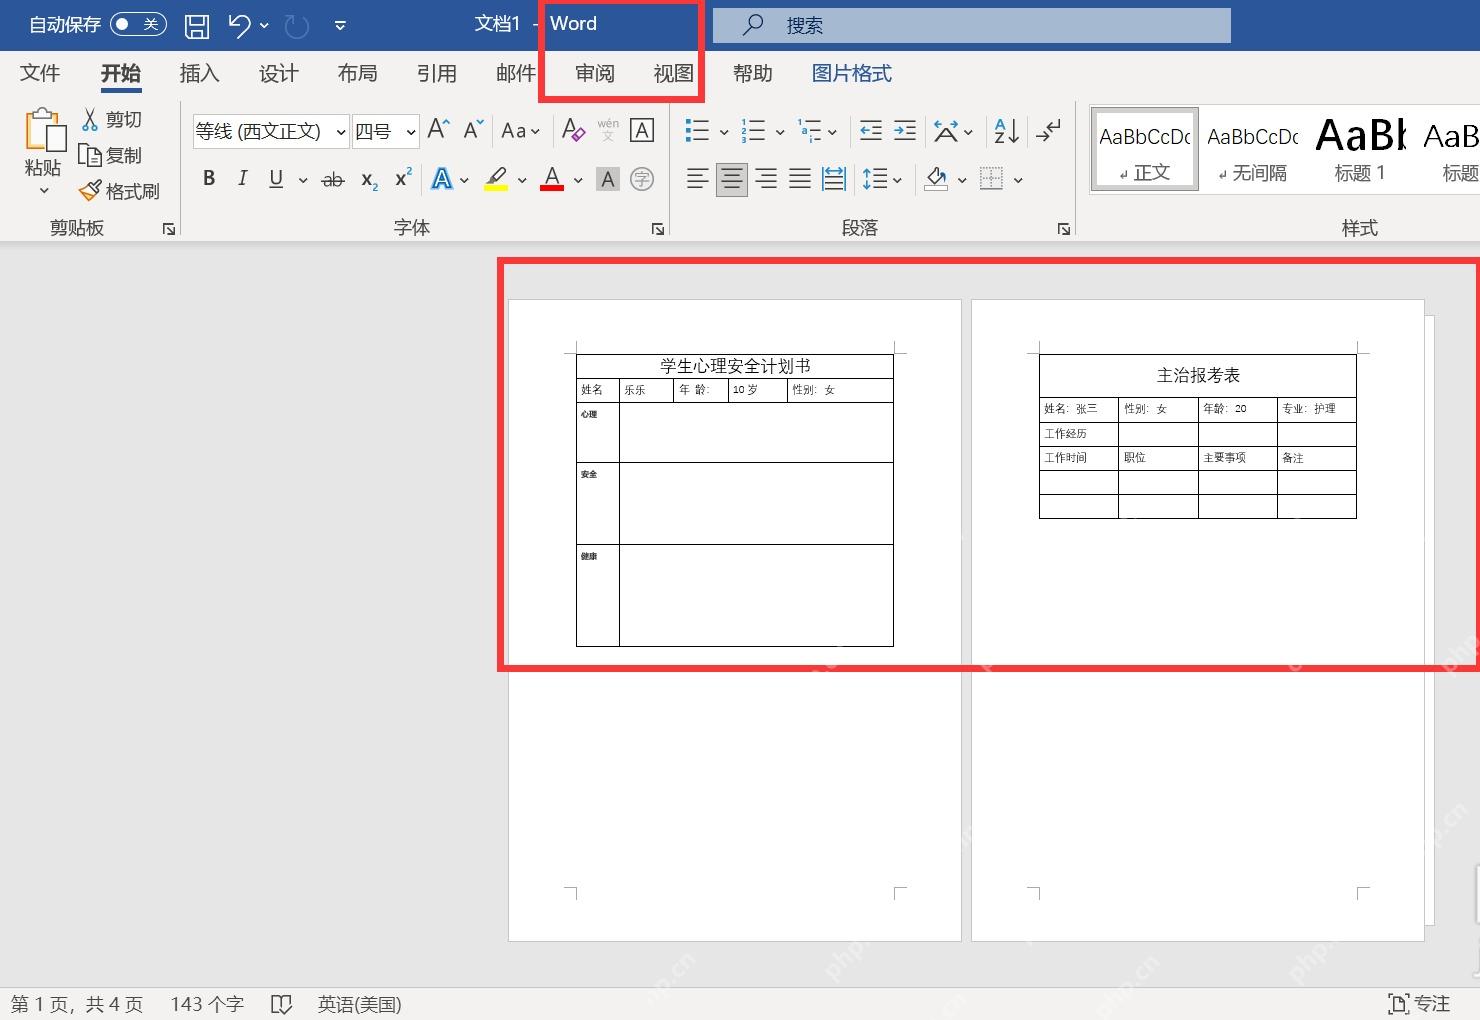Open the Picture Format tab
This screenshot has width=1480, height=1020.
coord(851,73)
